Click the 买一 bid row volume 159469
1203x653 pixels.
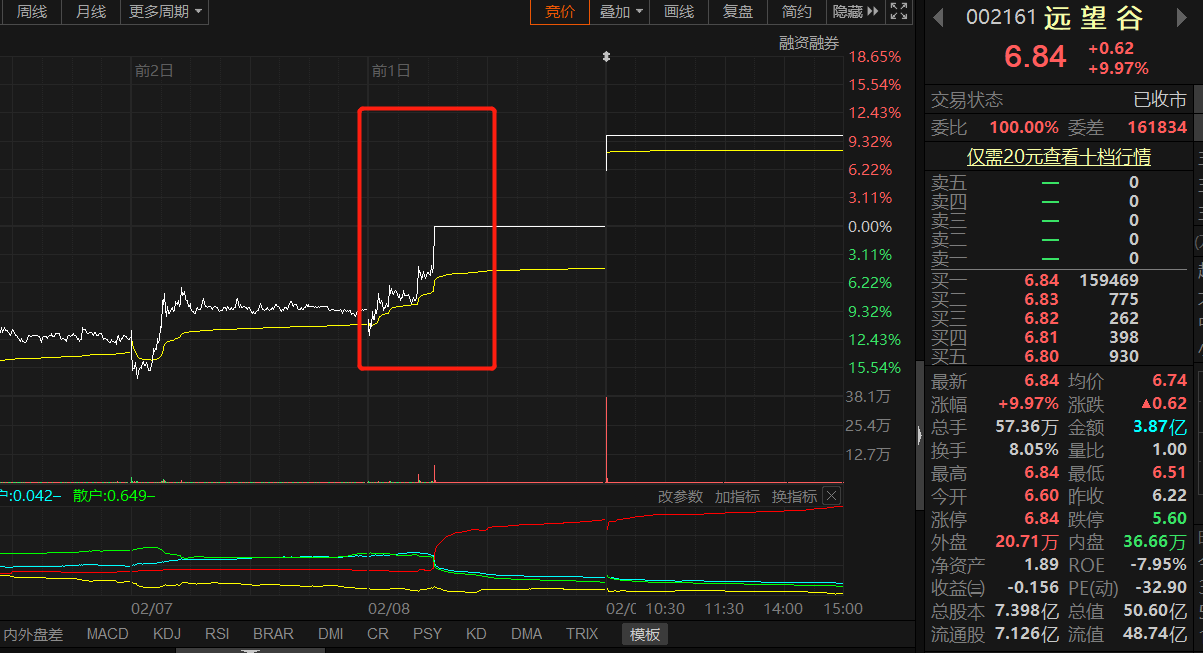click(x=1108, y=280)
